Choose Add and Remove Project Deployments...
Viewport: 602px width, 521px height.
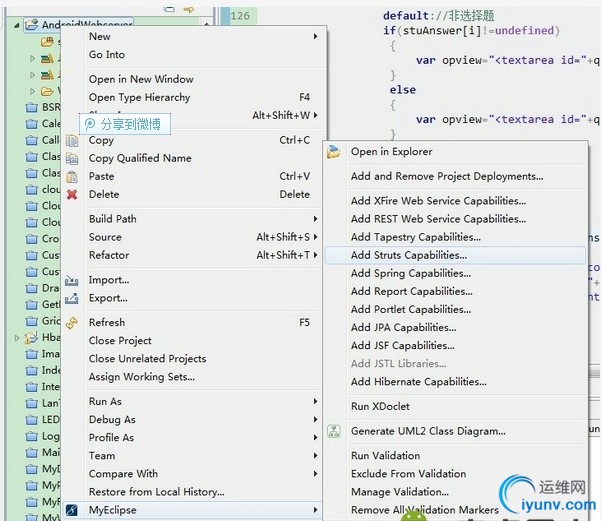tap(447, 177)
